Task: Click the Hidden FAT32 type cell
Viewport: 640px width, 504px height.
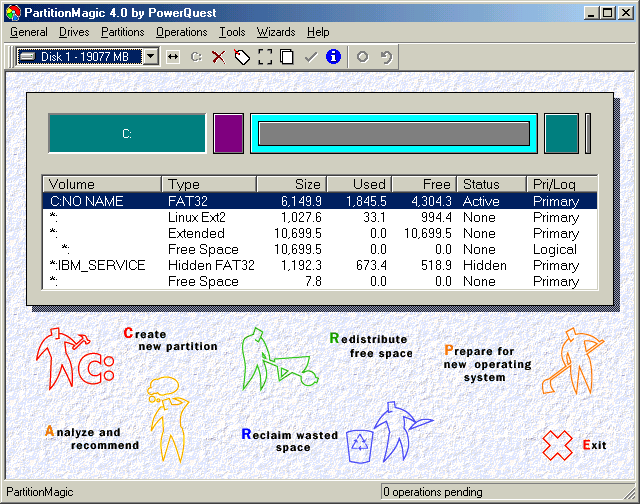Action: (211, 265)
